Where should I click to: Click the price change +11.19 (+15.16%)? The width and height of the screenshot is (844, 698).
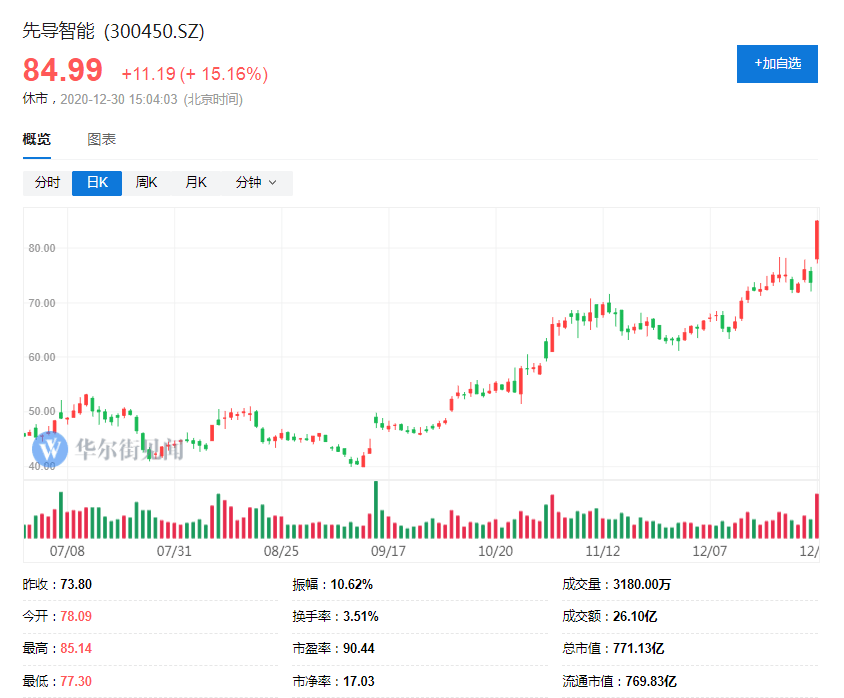(x=195, y=74)
